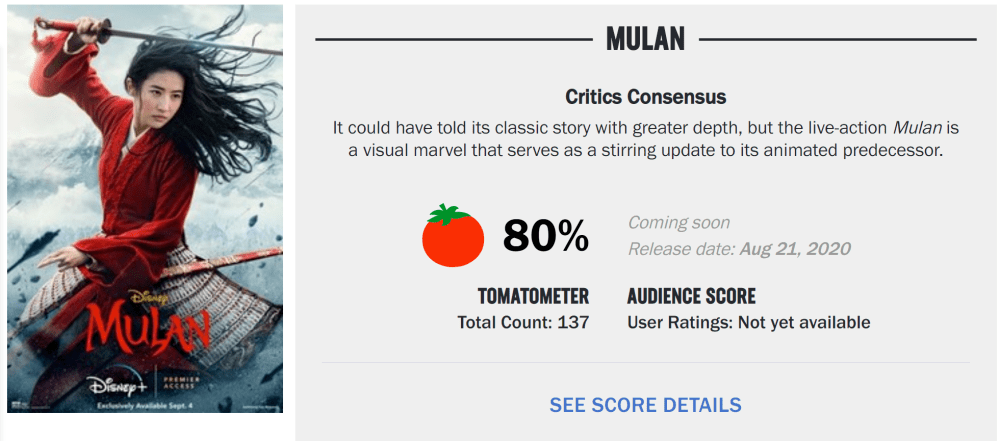The height and width of the screenshot is (441, 1000).
Task: Select the TOMATOMETER label
Action: (x=533, y=297)
